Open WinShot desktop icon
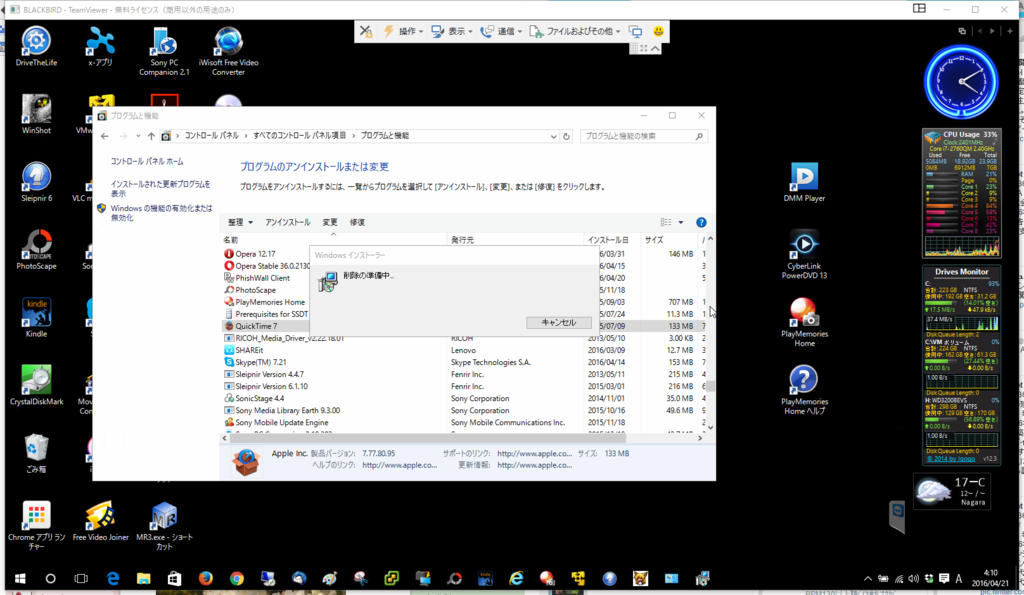 pos(36,114)
